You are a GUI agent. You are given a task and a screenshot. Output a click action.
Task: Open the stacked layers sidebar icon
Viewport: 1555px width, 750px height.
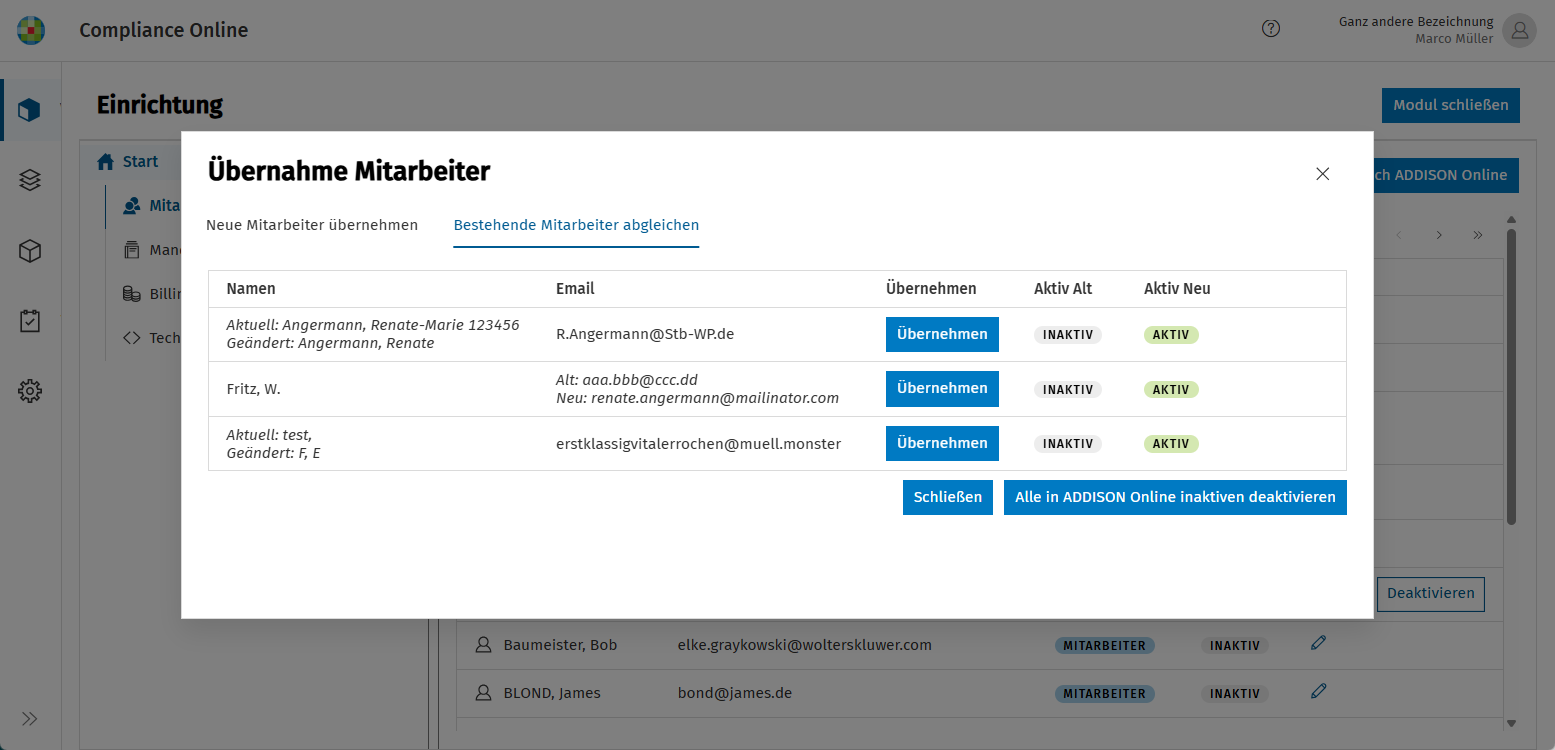click(30, 180)
